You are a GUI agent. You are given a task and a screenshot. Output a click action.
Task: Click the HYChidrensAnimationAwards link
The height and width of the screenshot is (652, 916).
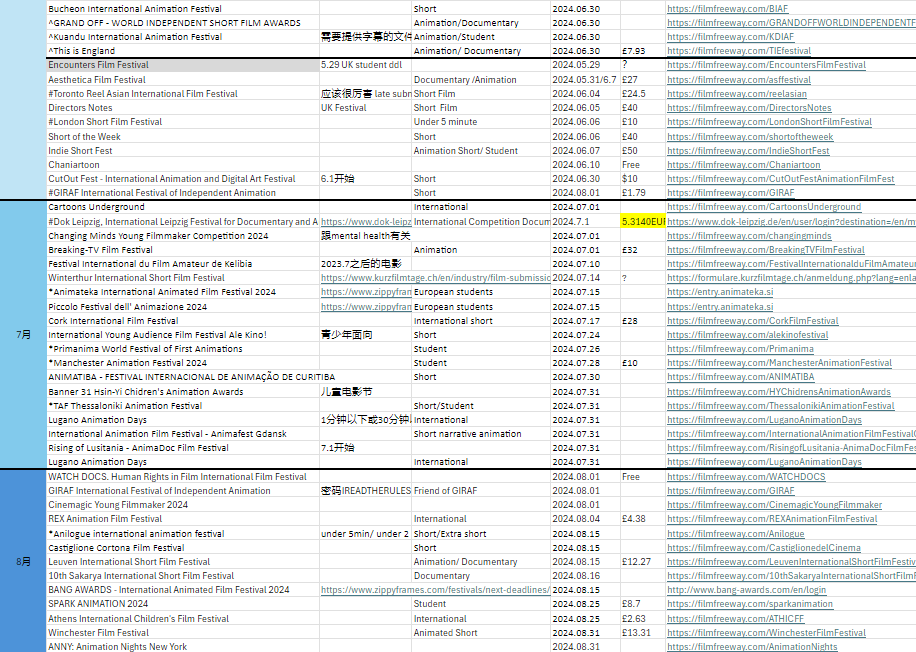[779, 392]
